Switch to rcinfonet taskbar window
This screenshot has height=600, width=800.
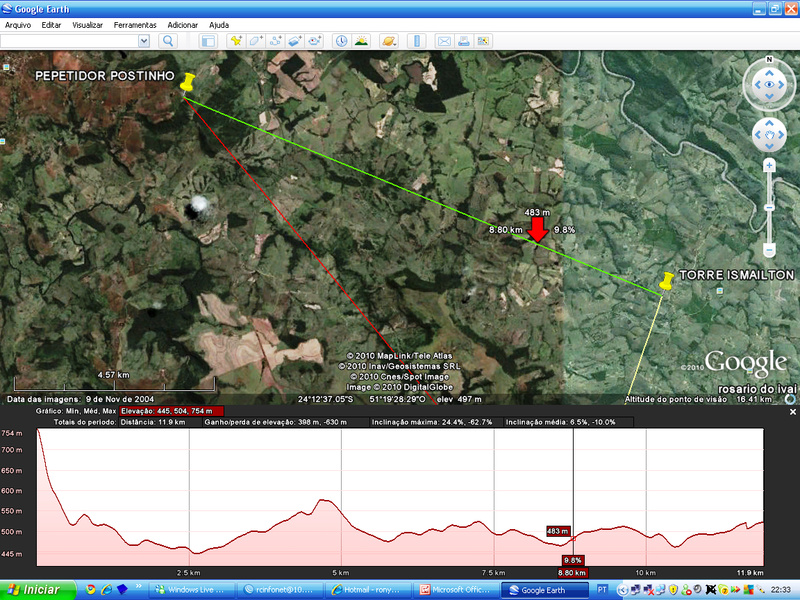(x=282, y=590)
